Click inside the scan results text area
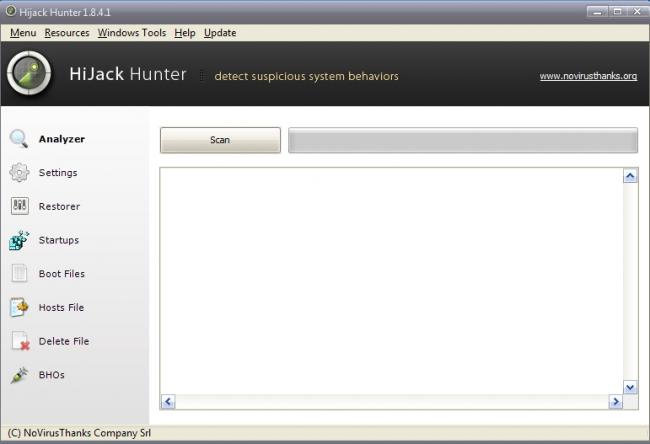This screenshot has width=650, height=444. click(391, 281)
